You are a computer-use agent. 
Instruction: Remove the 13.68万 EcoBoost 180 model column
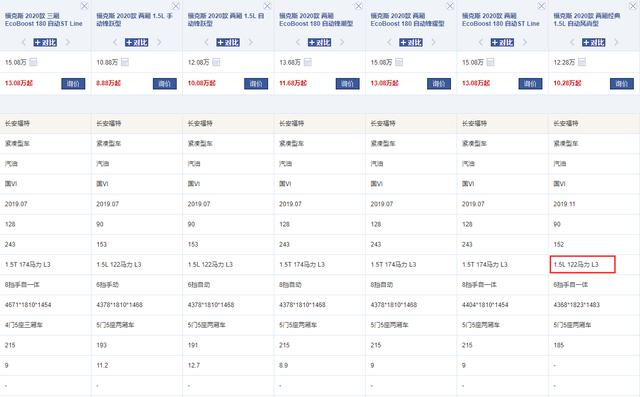(358, 6)
